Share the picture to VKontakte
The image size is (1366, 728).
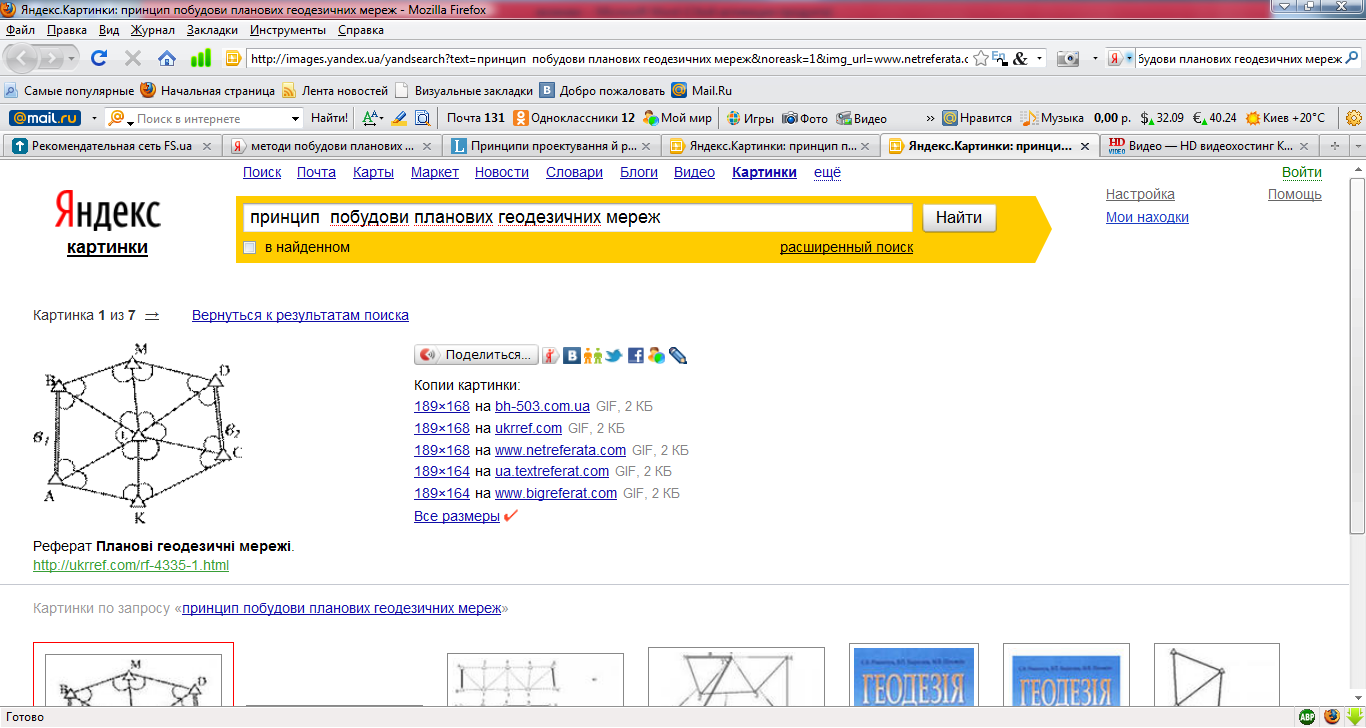[x=572, y=355]
